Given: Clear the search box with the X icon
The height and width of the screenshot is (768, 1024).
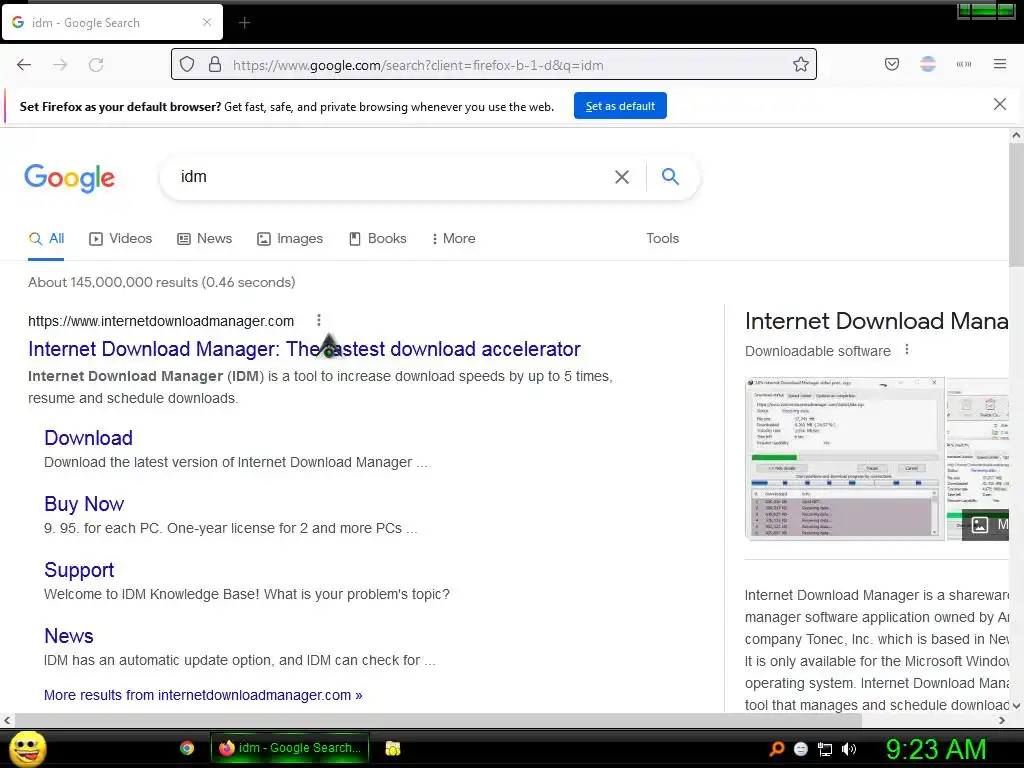Looking at the screenshot, I should pyautogui.click(x=622, y=177).
